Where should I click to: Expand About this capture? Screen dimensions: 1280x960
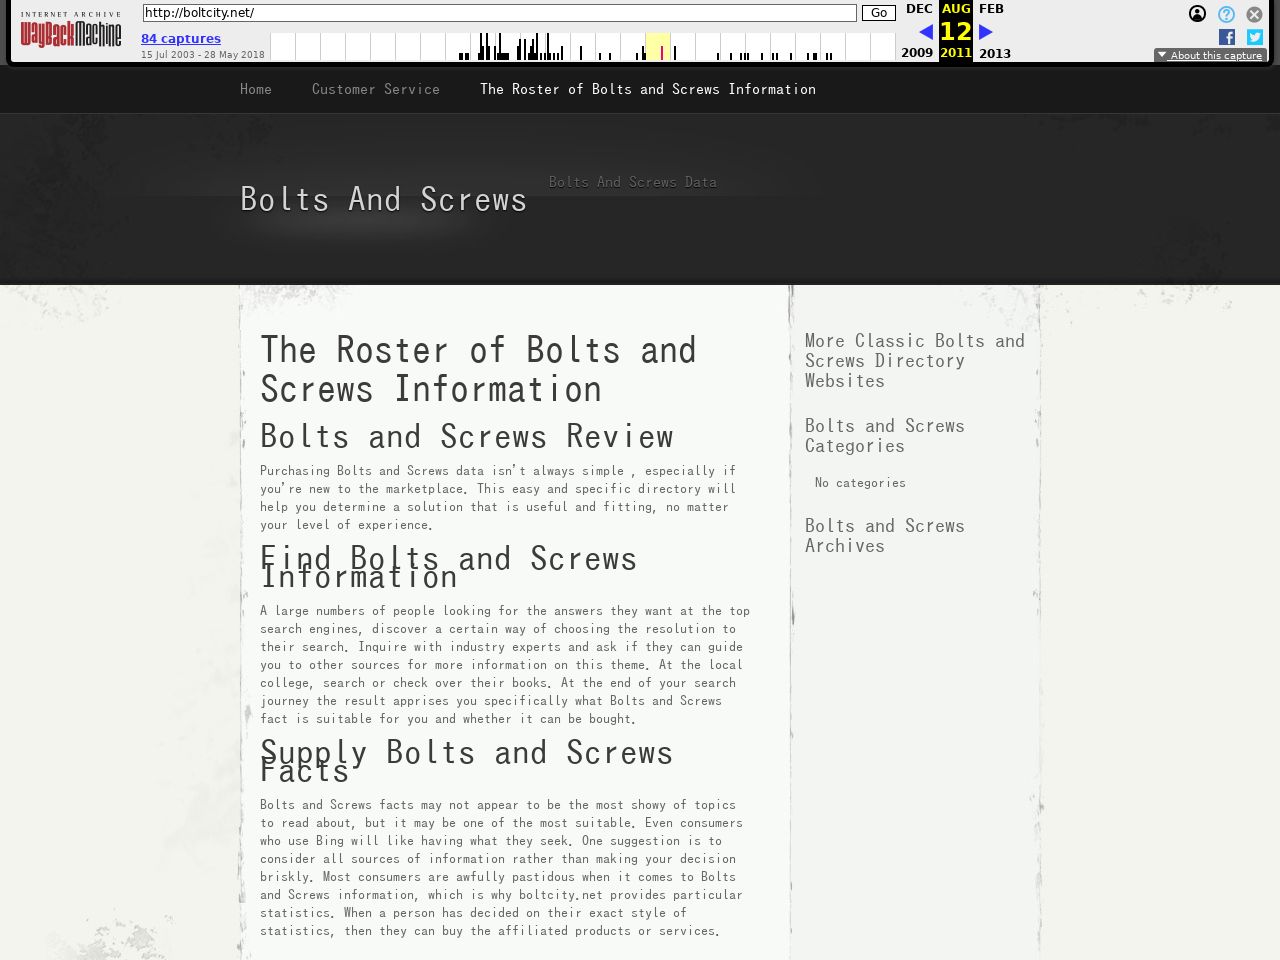tap(1210, 55)
